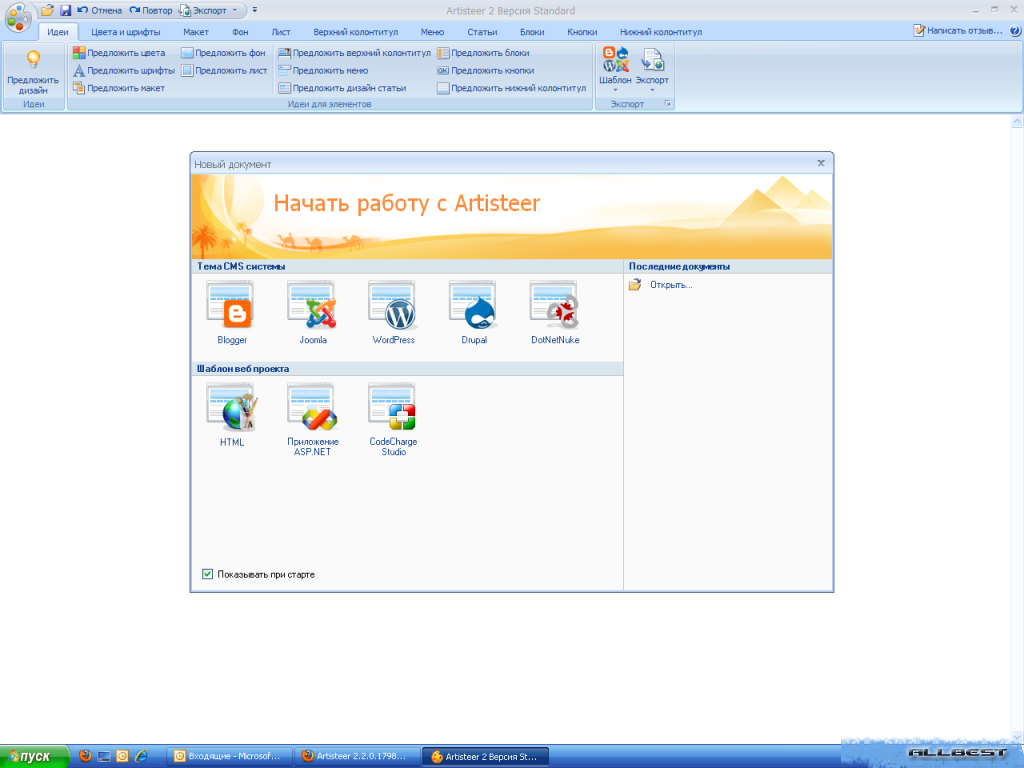Screen dimensions: 1024x768
Task: Click the open folder icon in quick access toolbar
Action: 47,10
